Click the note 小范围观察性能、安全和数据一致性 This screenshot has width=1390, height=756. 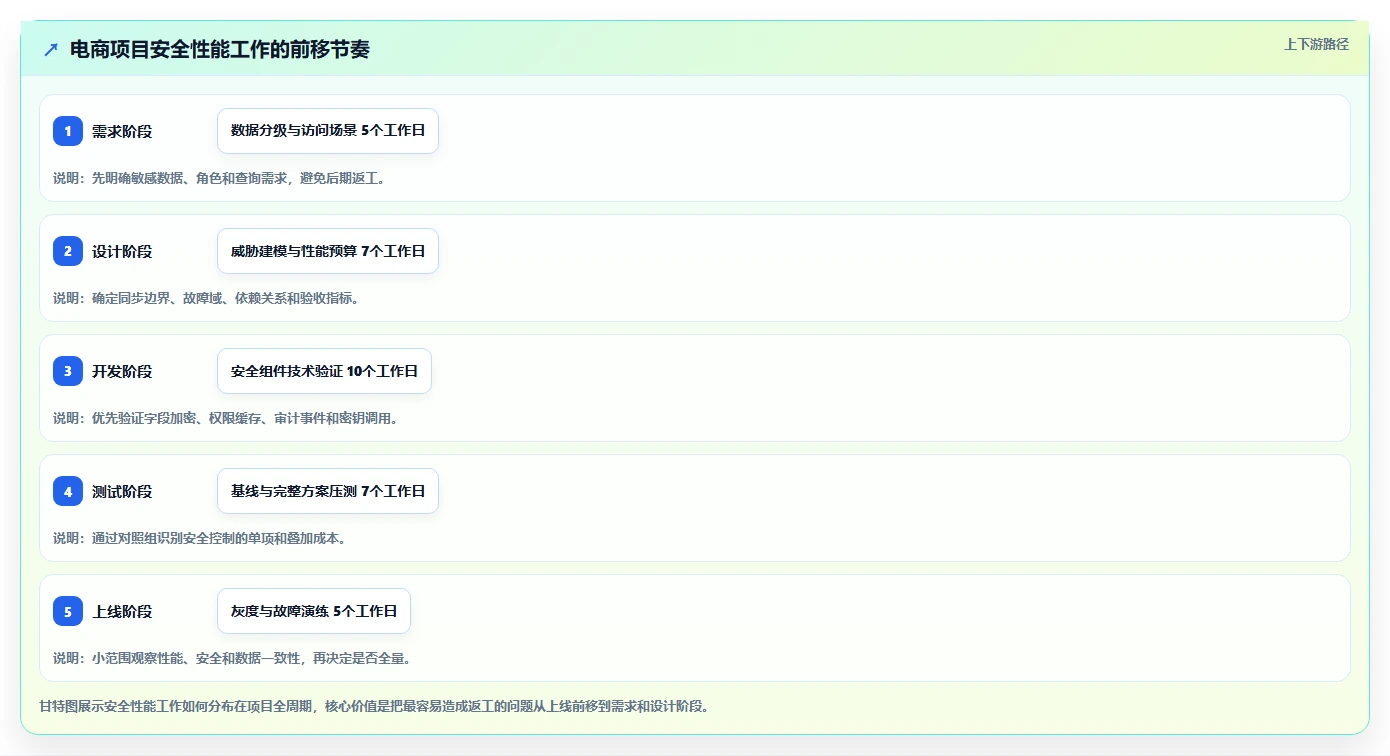232,658
